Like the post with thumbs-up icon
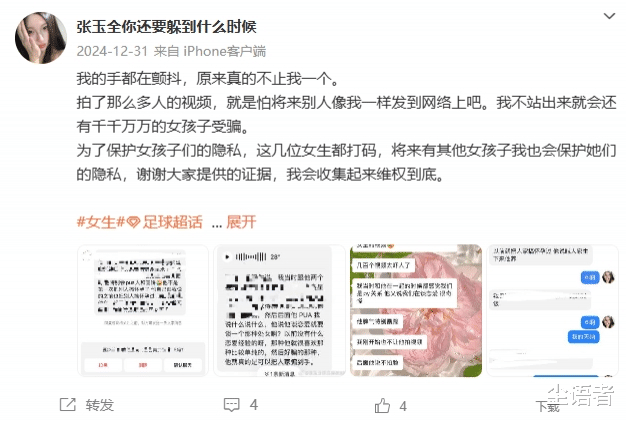Viewport: 626px width, 421px height. [382, 405]
